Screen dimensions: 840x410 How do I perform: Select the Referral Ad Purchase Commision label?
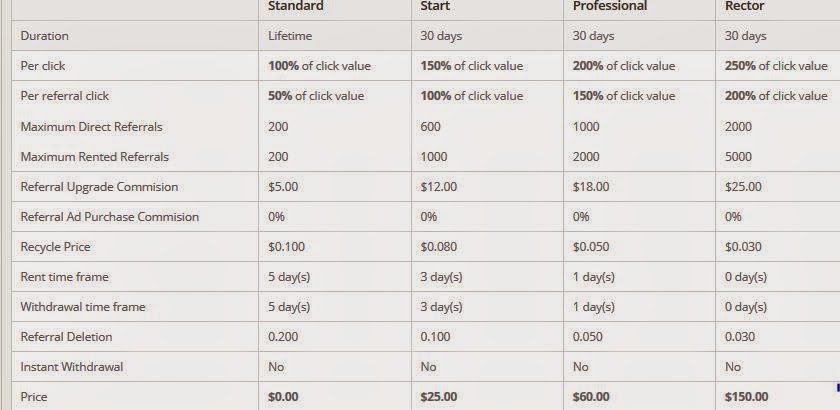click(109, 217)
